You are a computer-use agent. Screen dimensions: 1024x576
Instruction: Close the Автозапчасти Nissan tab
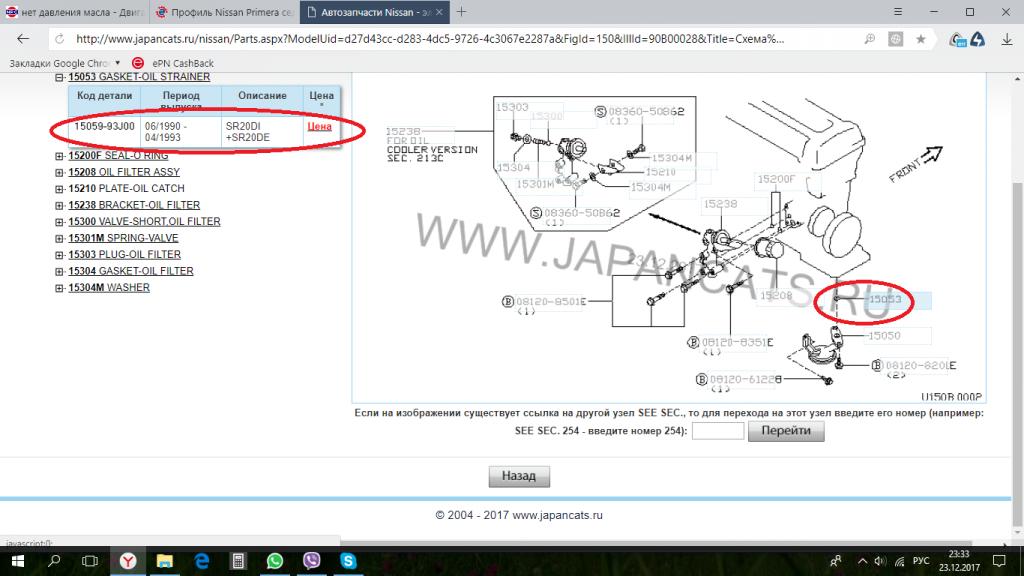coord(439,12)
